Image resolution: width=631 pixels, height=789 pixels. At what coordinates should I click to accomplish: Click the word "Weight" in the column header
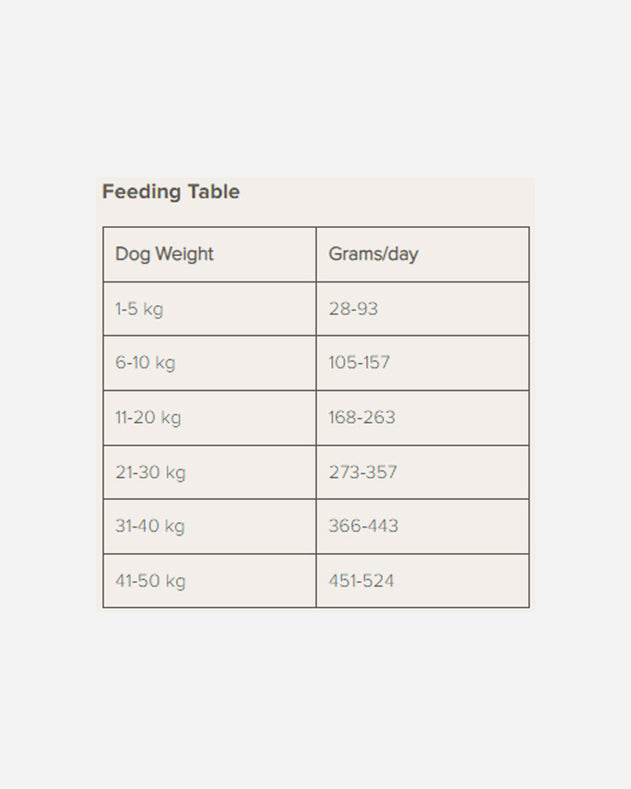point(183,254)
